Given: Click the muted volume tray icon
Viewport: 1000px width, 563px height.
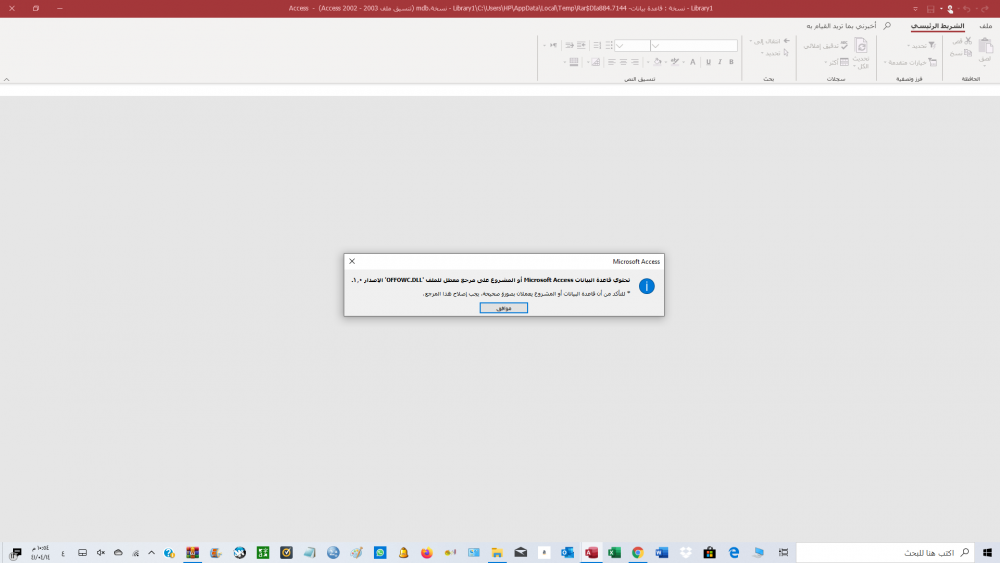Looking at the screenshot, I should [100, 553].
